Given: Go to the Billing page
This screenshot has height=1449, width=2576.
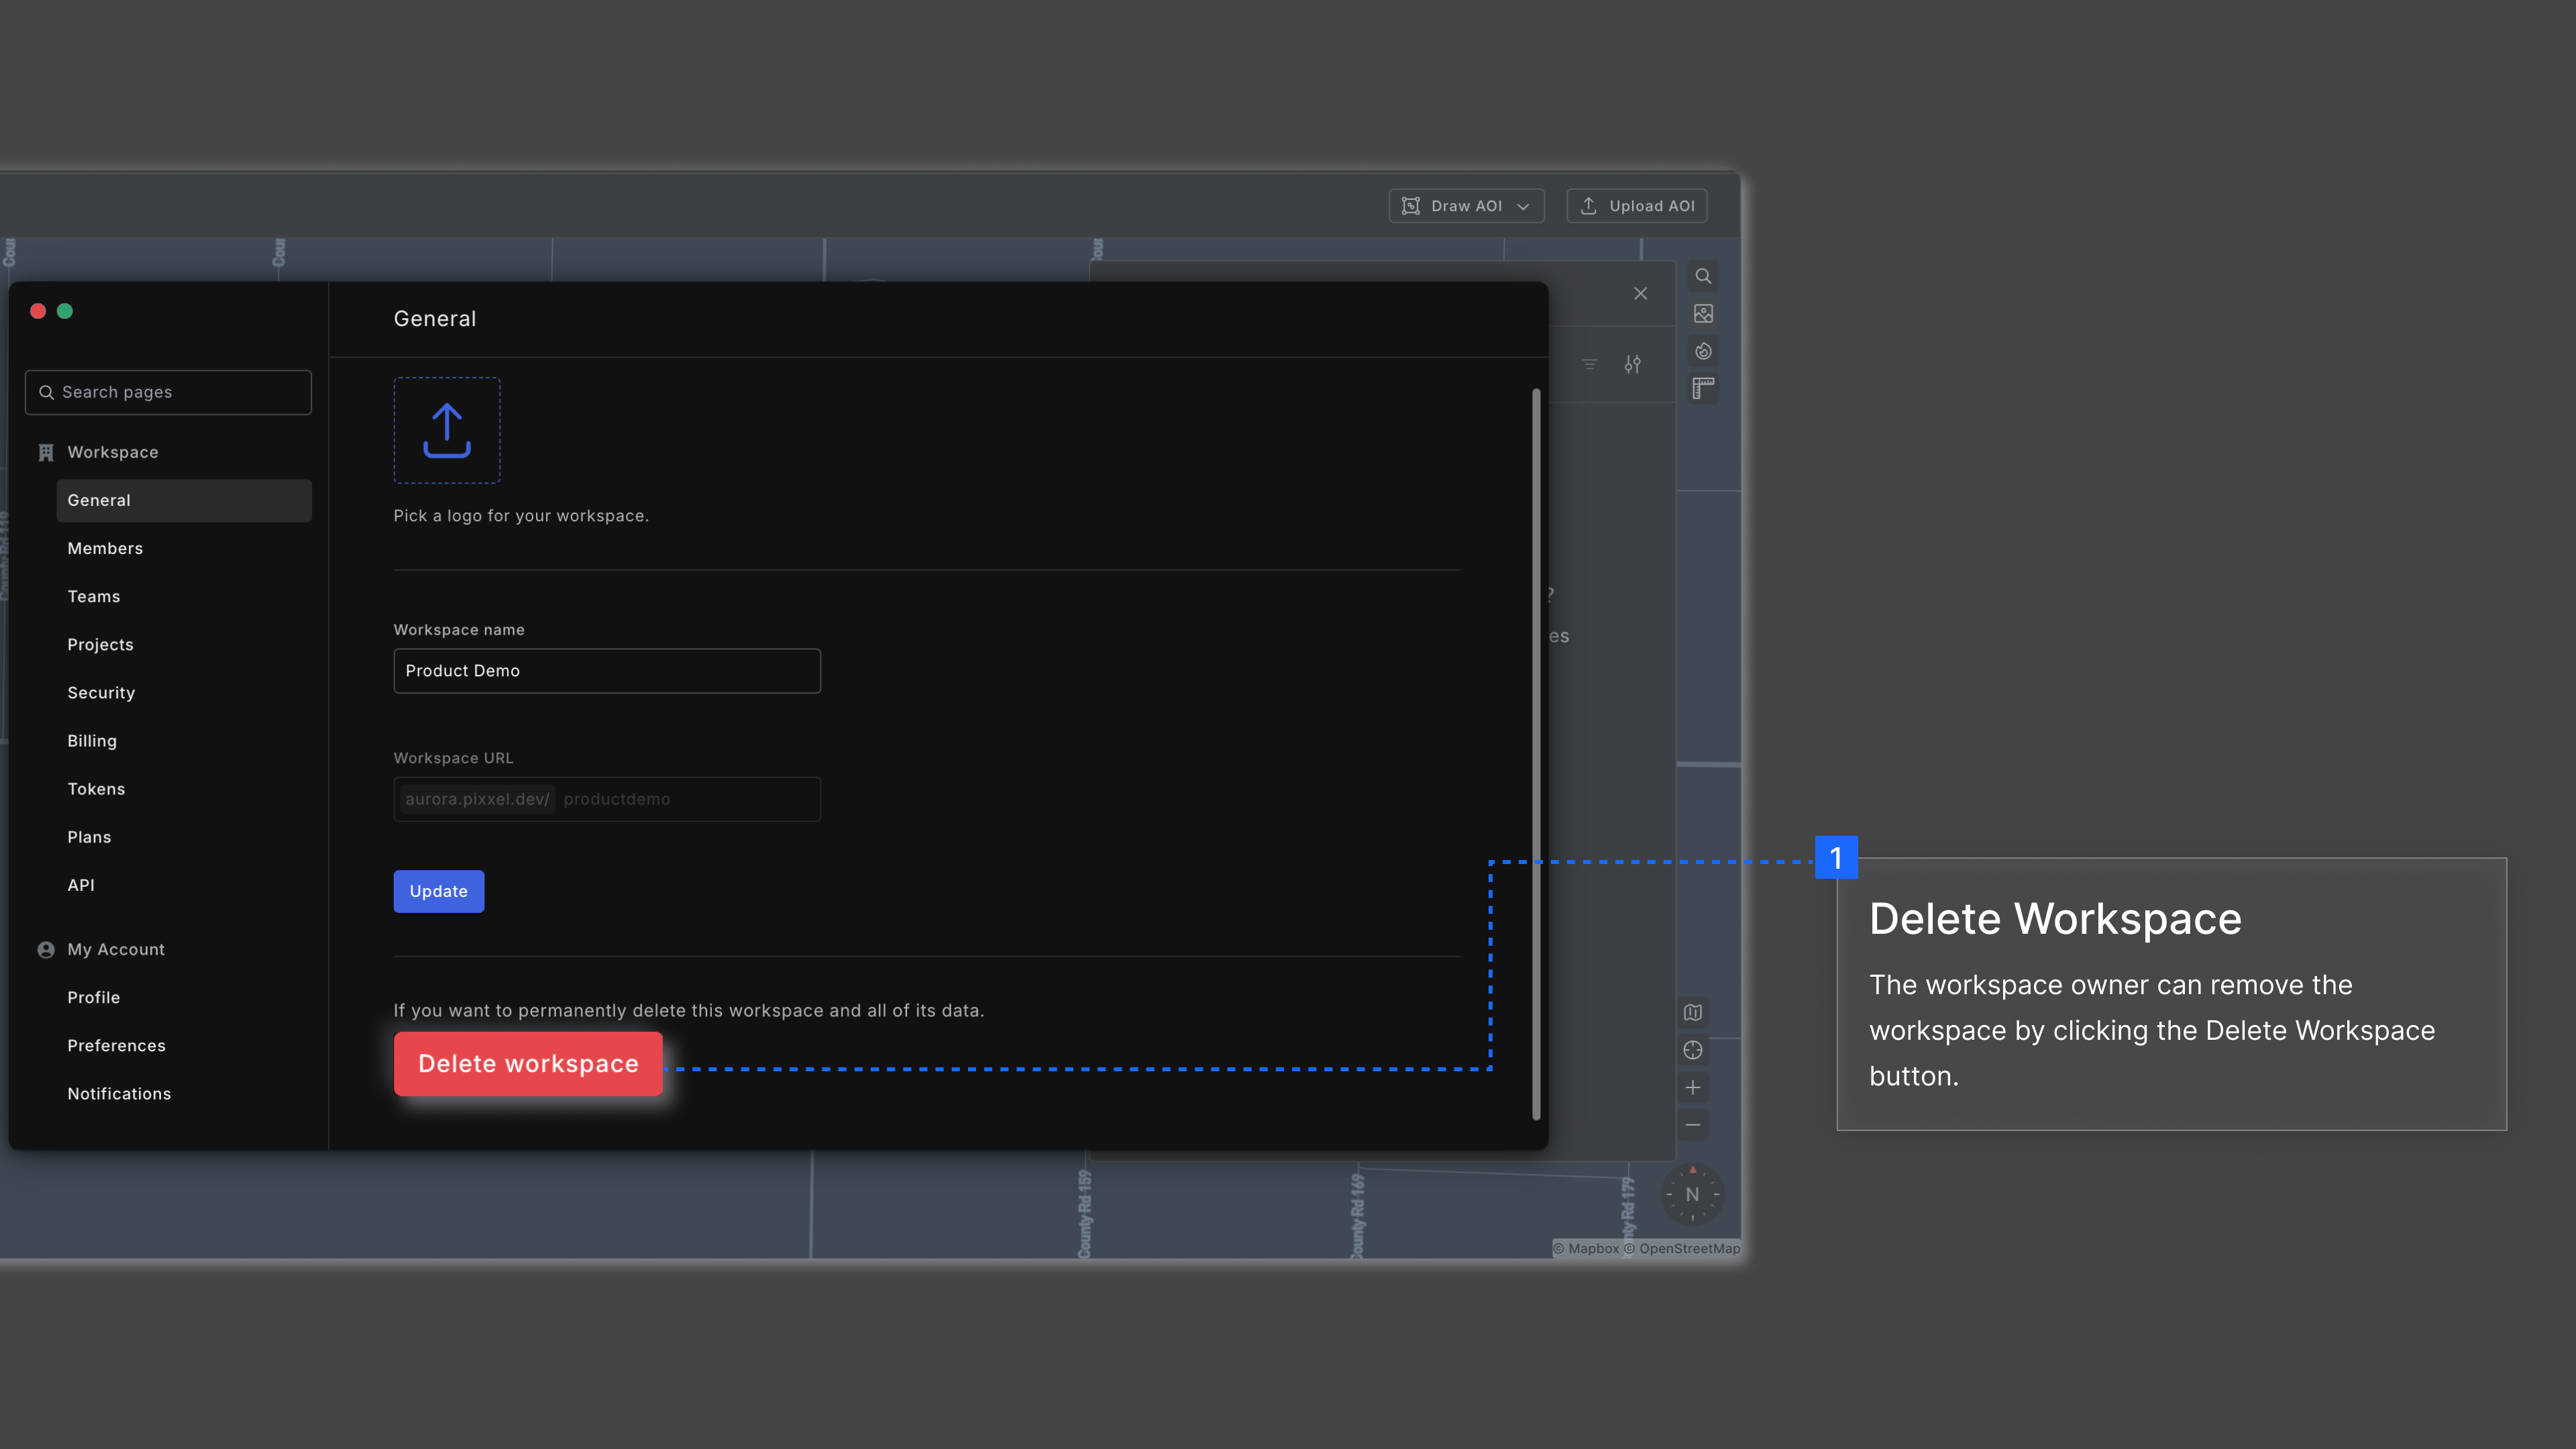Looking at the screenshot, I should click(x=92, y=741).
